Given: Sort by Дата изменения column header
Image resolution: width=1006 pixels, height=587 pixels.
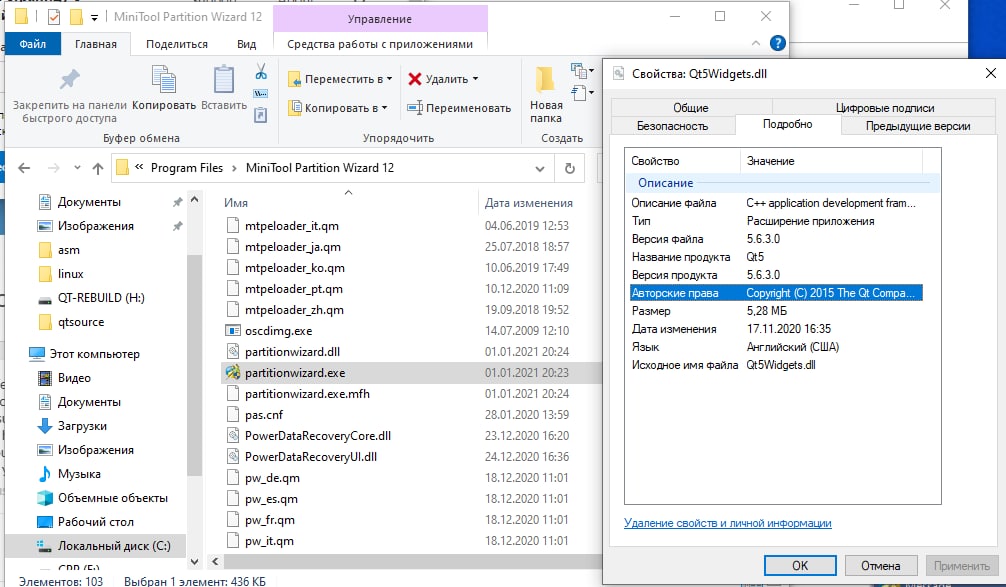Looking at the screenshot, I should click(529, 203).
